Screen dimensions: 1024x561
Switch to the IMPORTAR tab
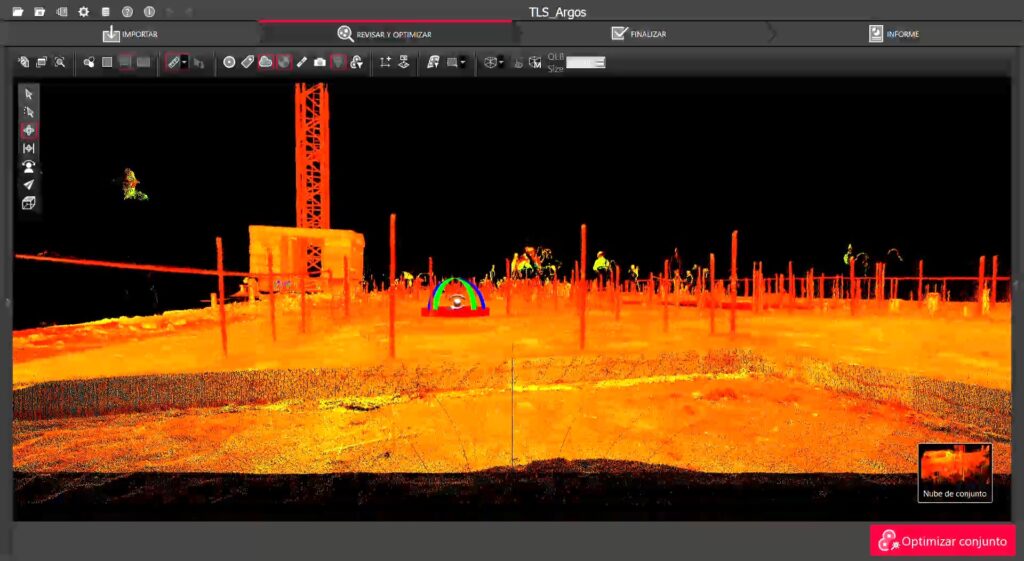click(x=130, y=34)
